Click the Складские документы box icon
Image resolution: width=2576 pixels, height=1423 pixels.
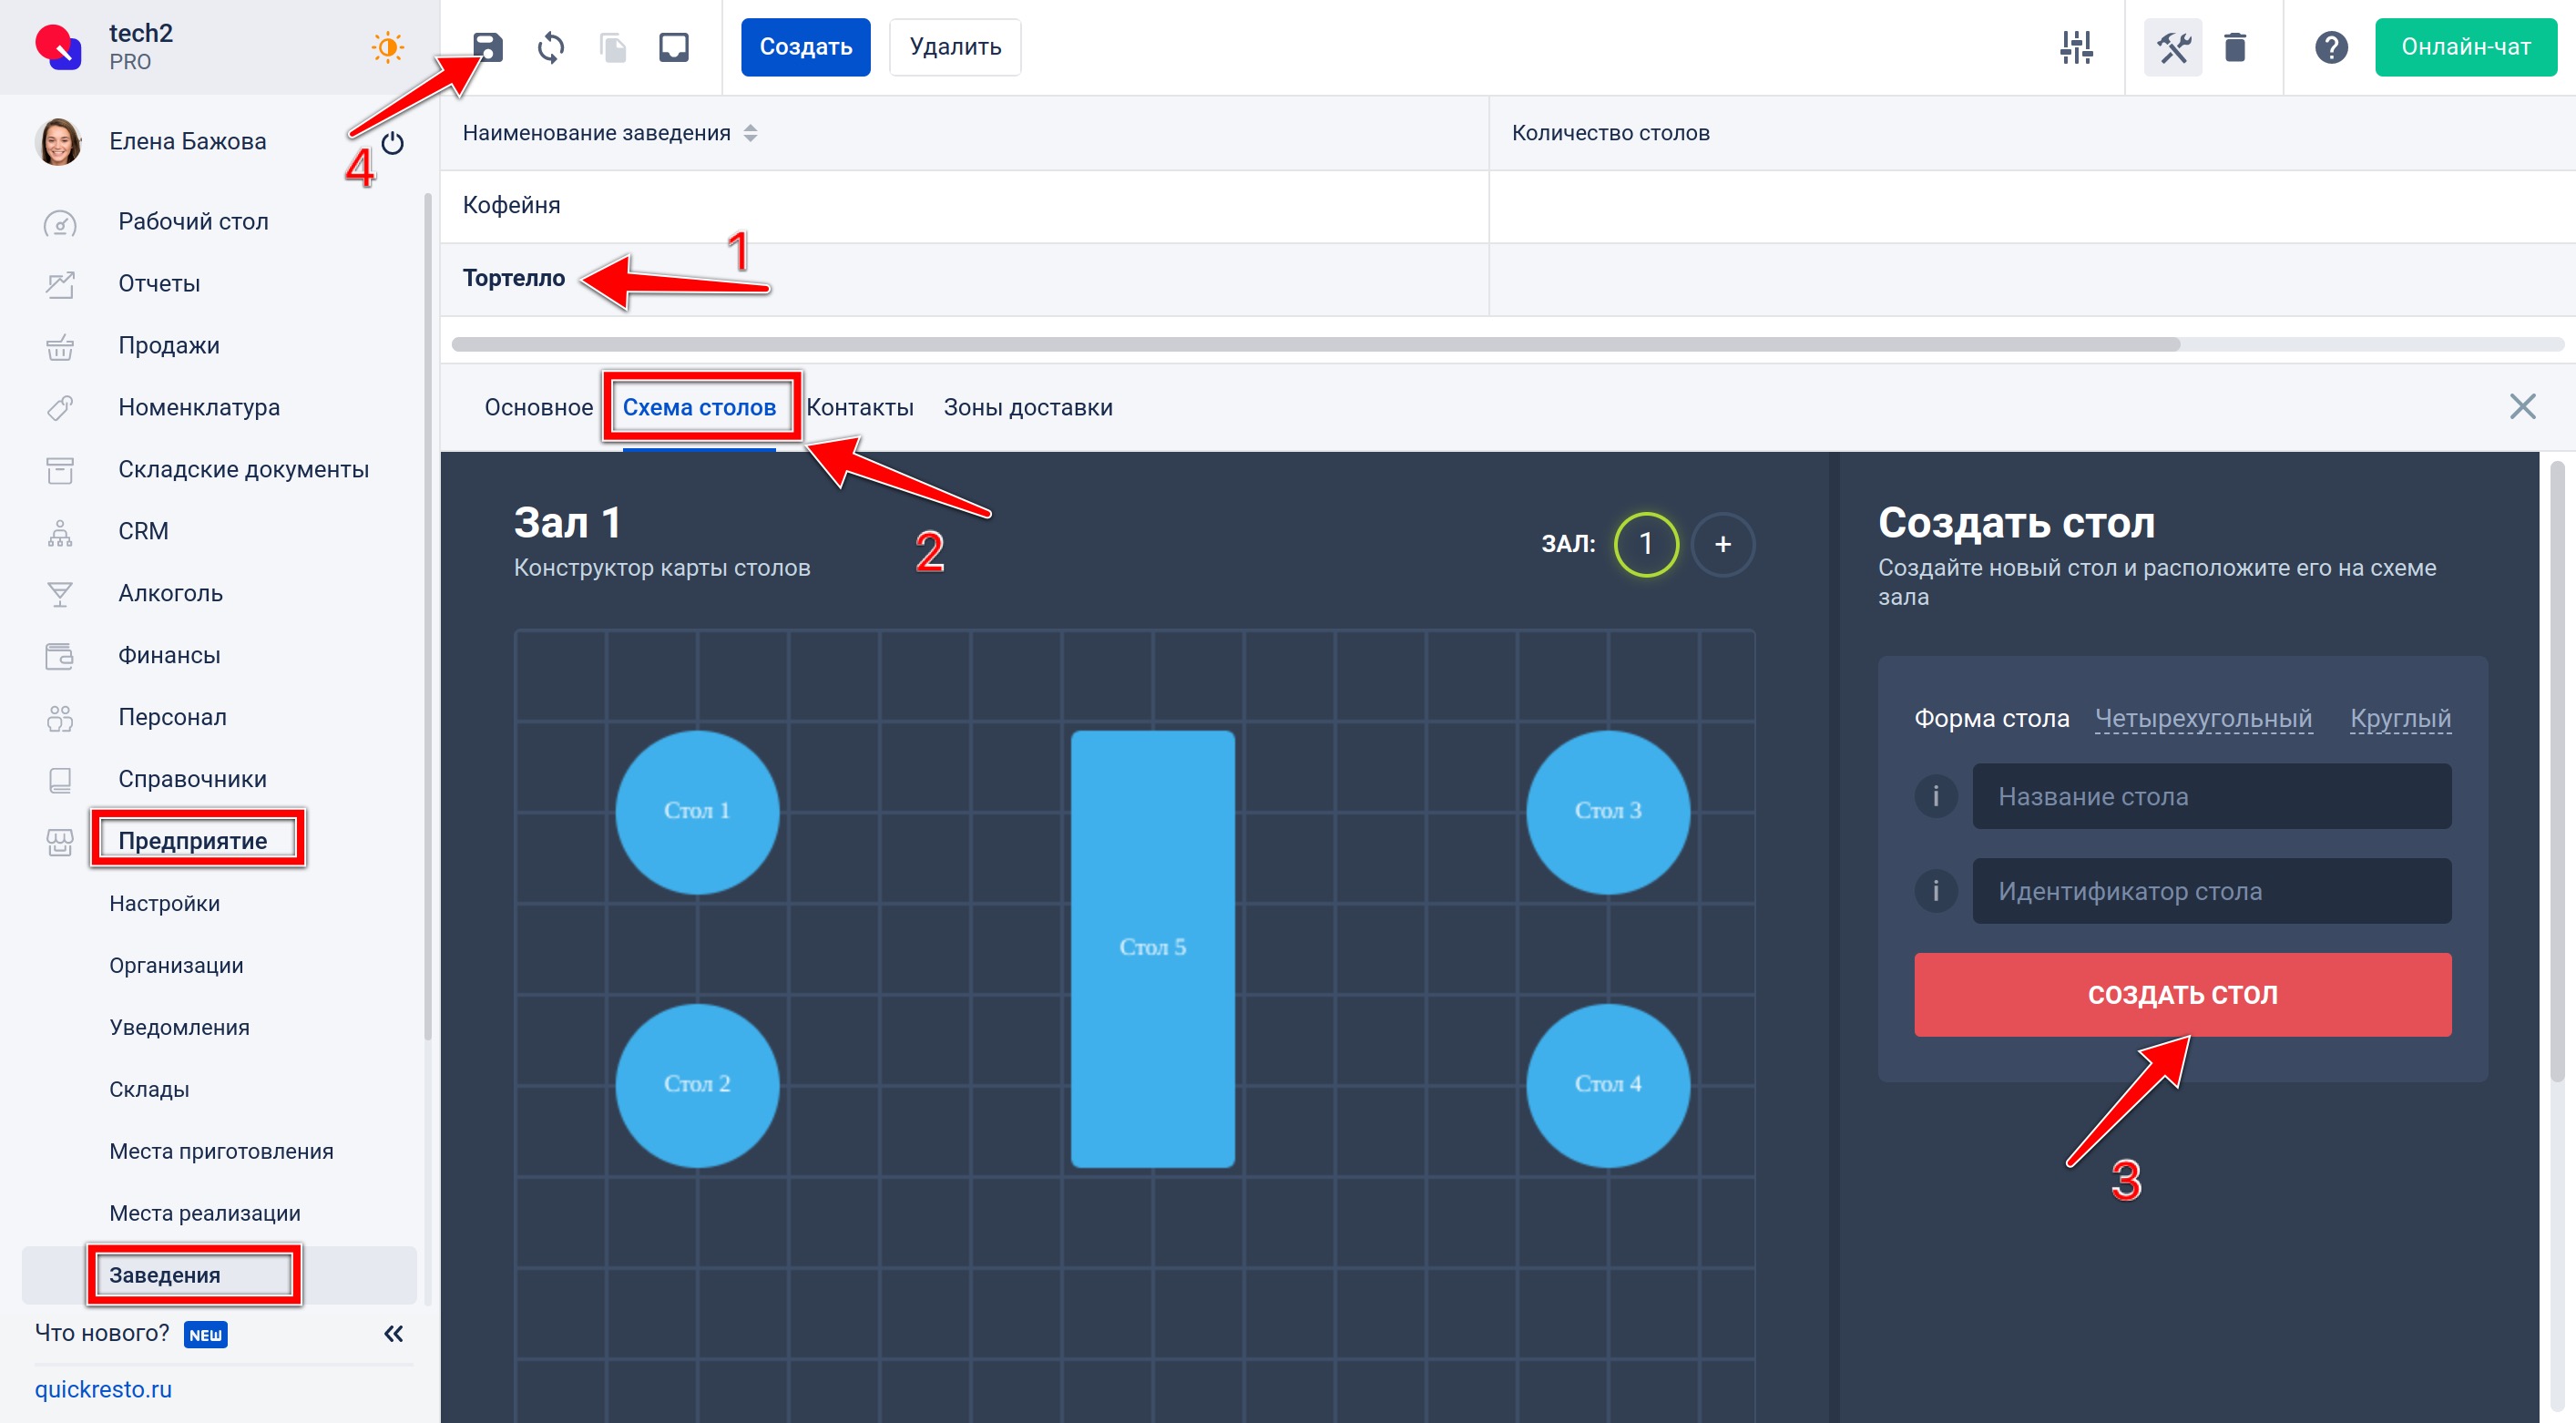[x=59, y=470]
